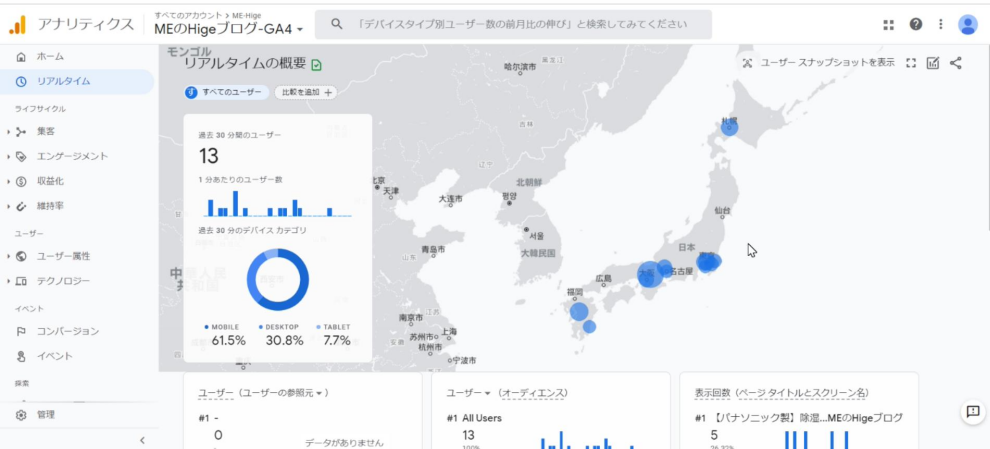Click the 維持率 magnet icon

click(21, 206)
